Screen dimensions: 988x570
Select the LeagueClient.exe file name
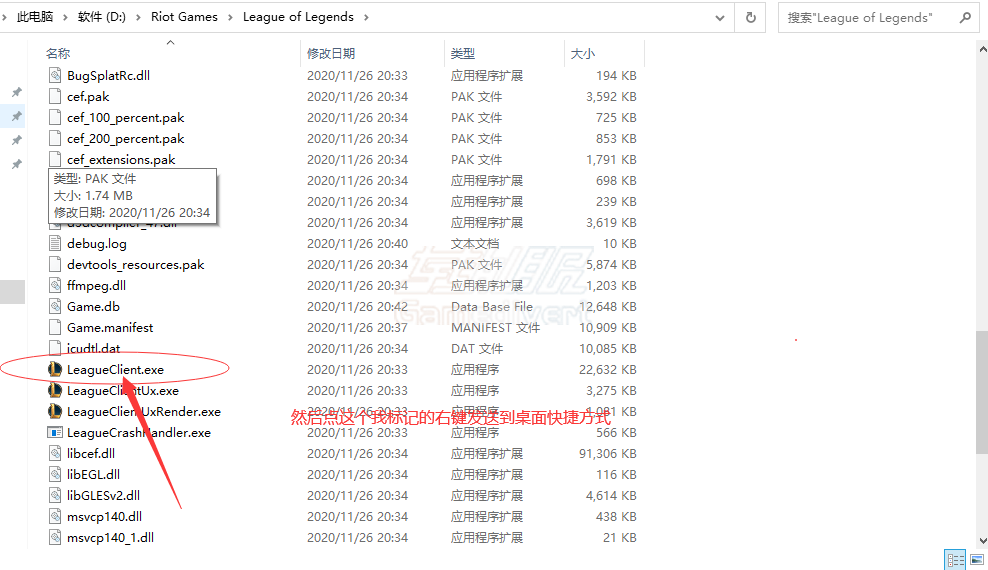click(115, 370)
